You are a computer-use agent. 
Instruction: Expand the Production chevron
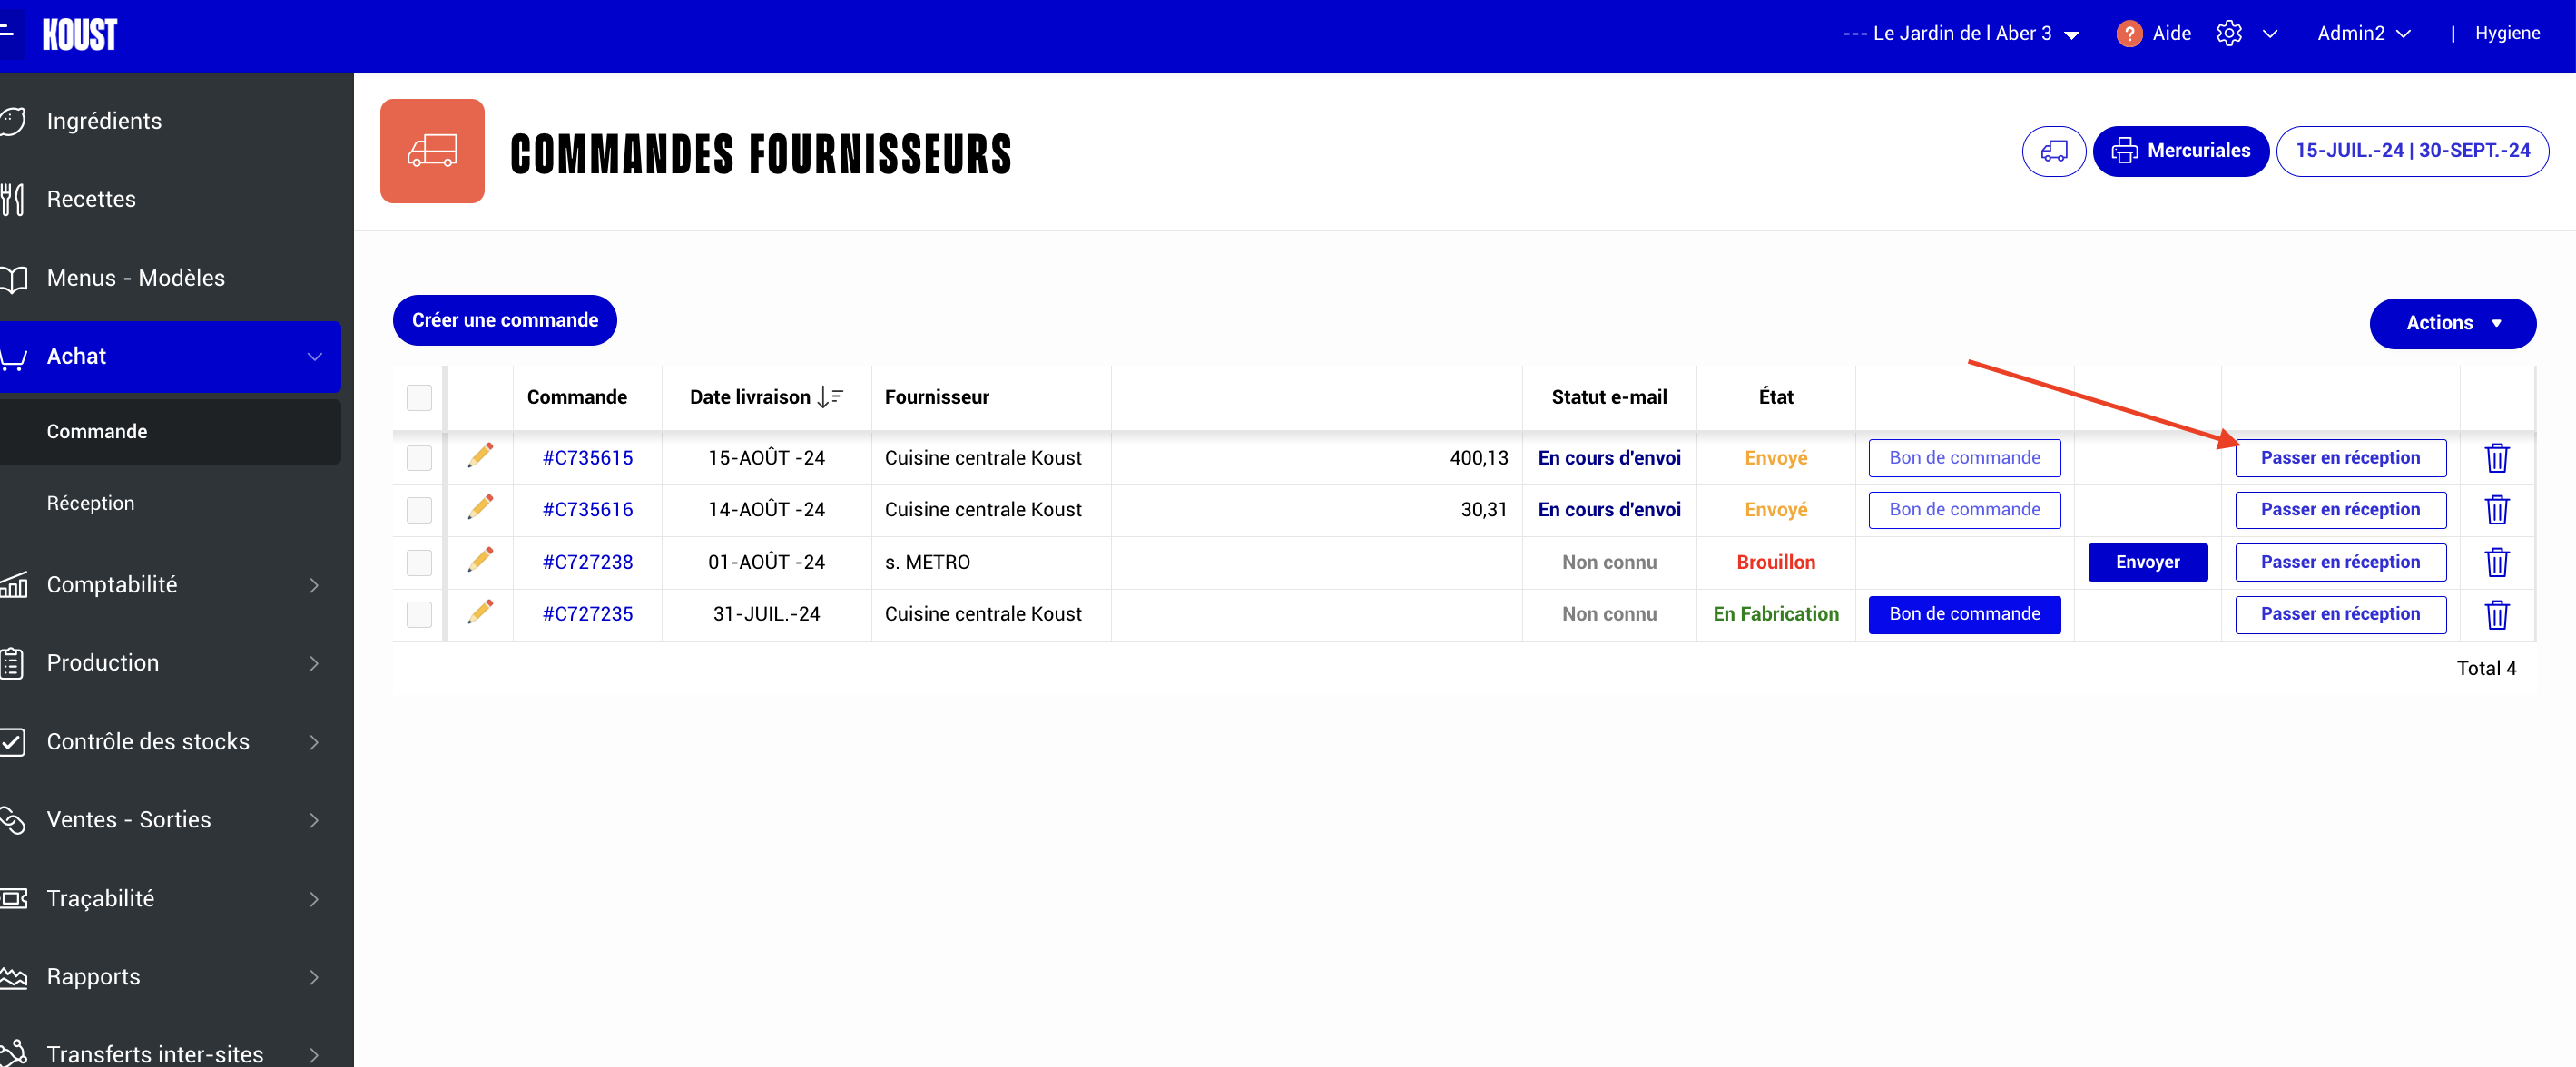[x=314, y=664]
